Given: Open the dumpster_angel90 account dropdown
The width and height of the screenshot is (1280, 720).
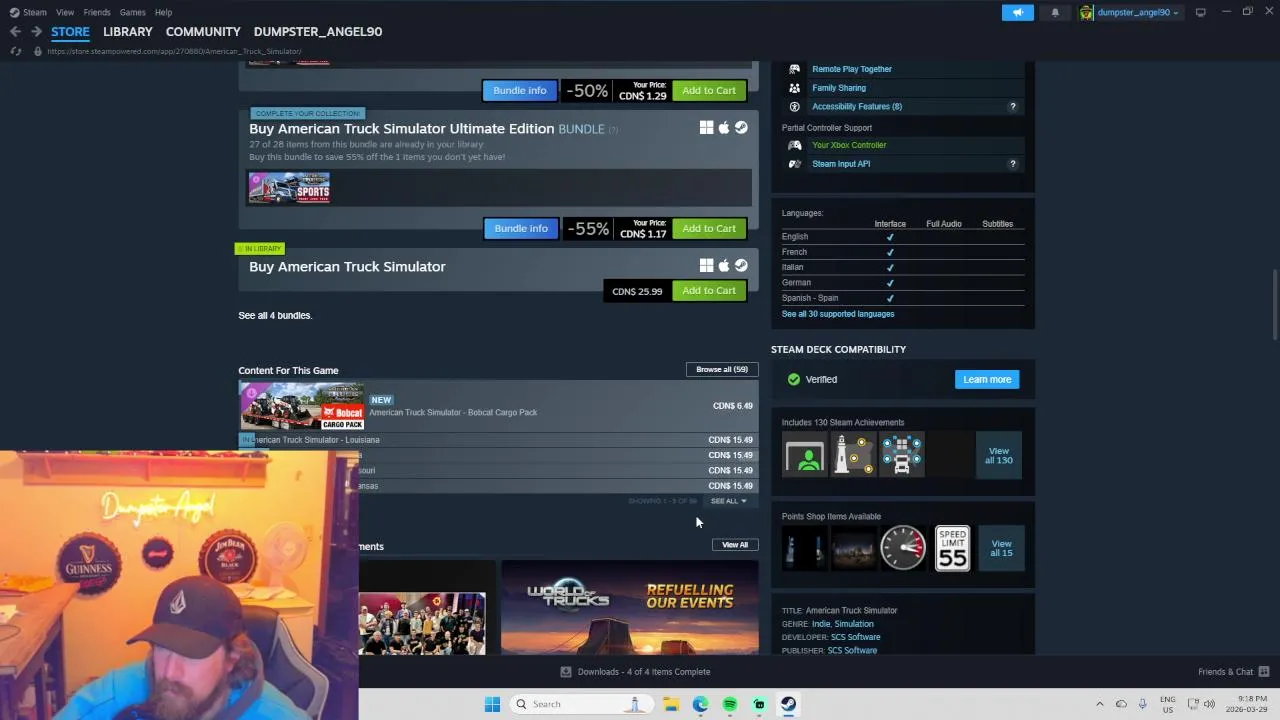Looking at the screenshot, I should (1138, 12).
